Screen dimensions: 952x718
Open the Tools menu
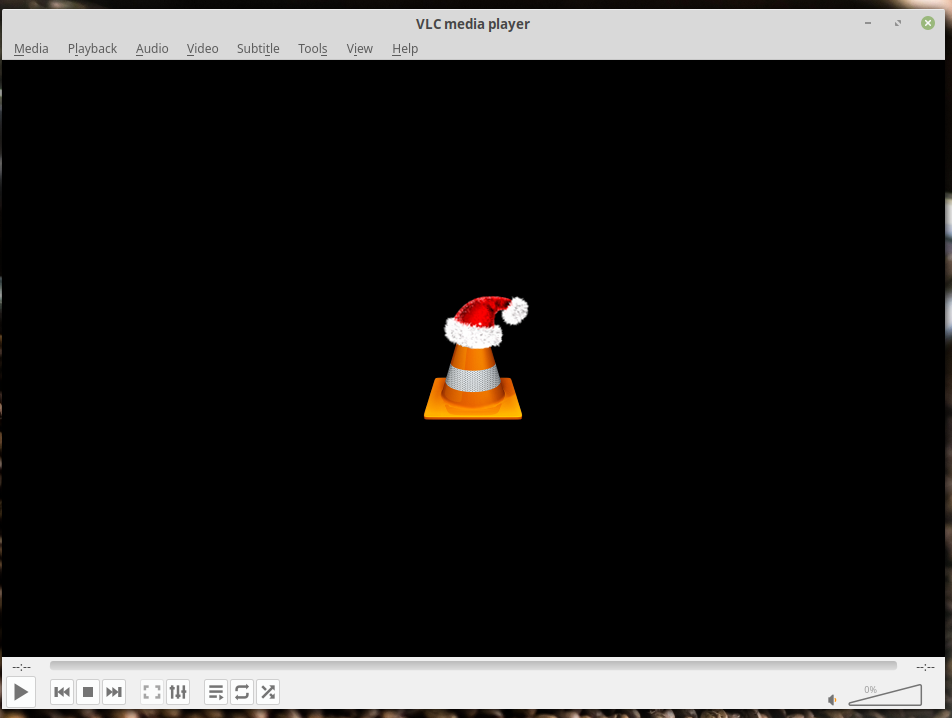pos(313,49)
